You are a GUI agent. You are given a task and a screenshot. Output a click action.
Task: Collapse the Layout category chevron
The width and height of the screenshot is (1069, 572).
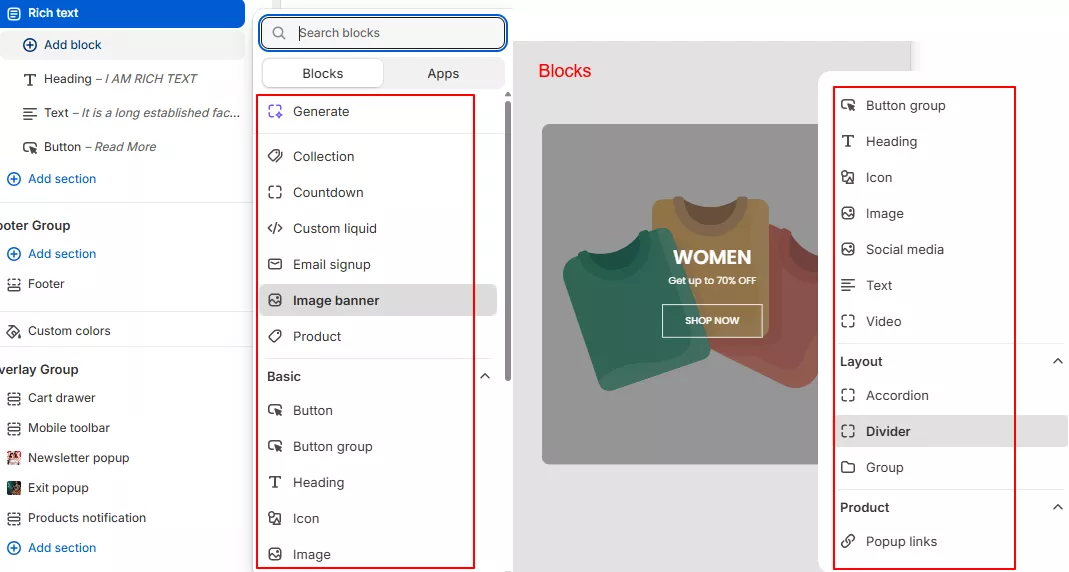[1058, 362]
